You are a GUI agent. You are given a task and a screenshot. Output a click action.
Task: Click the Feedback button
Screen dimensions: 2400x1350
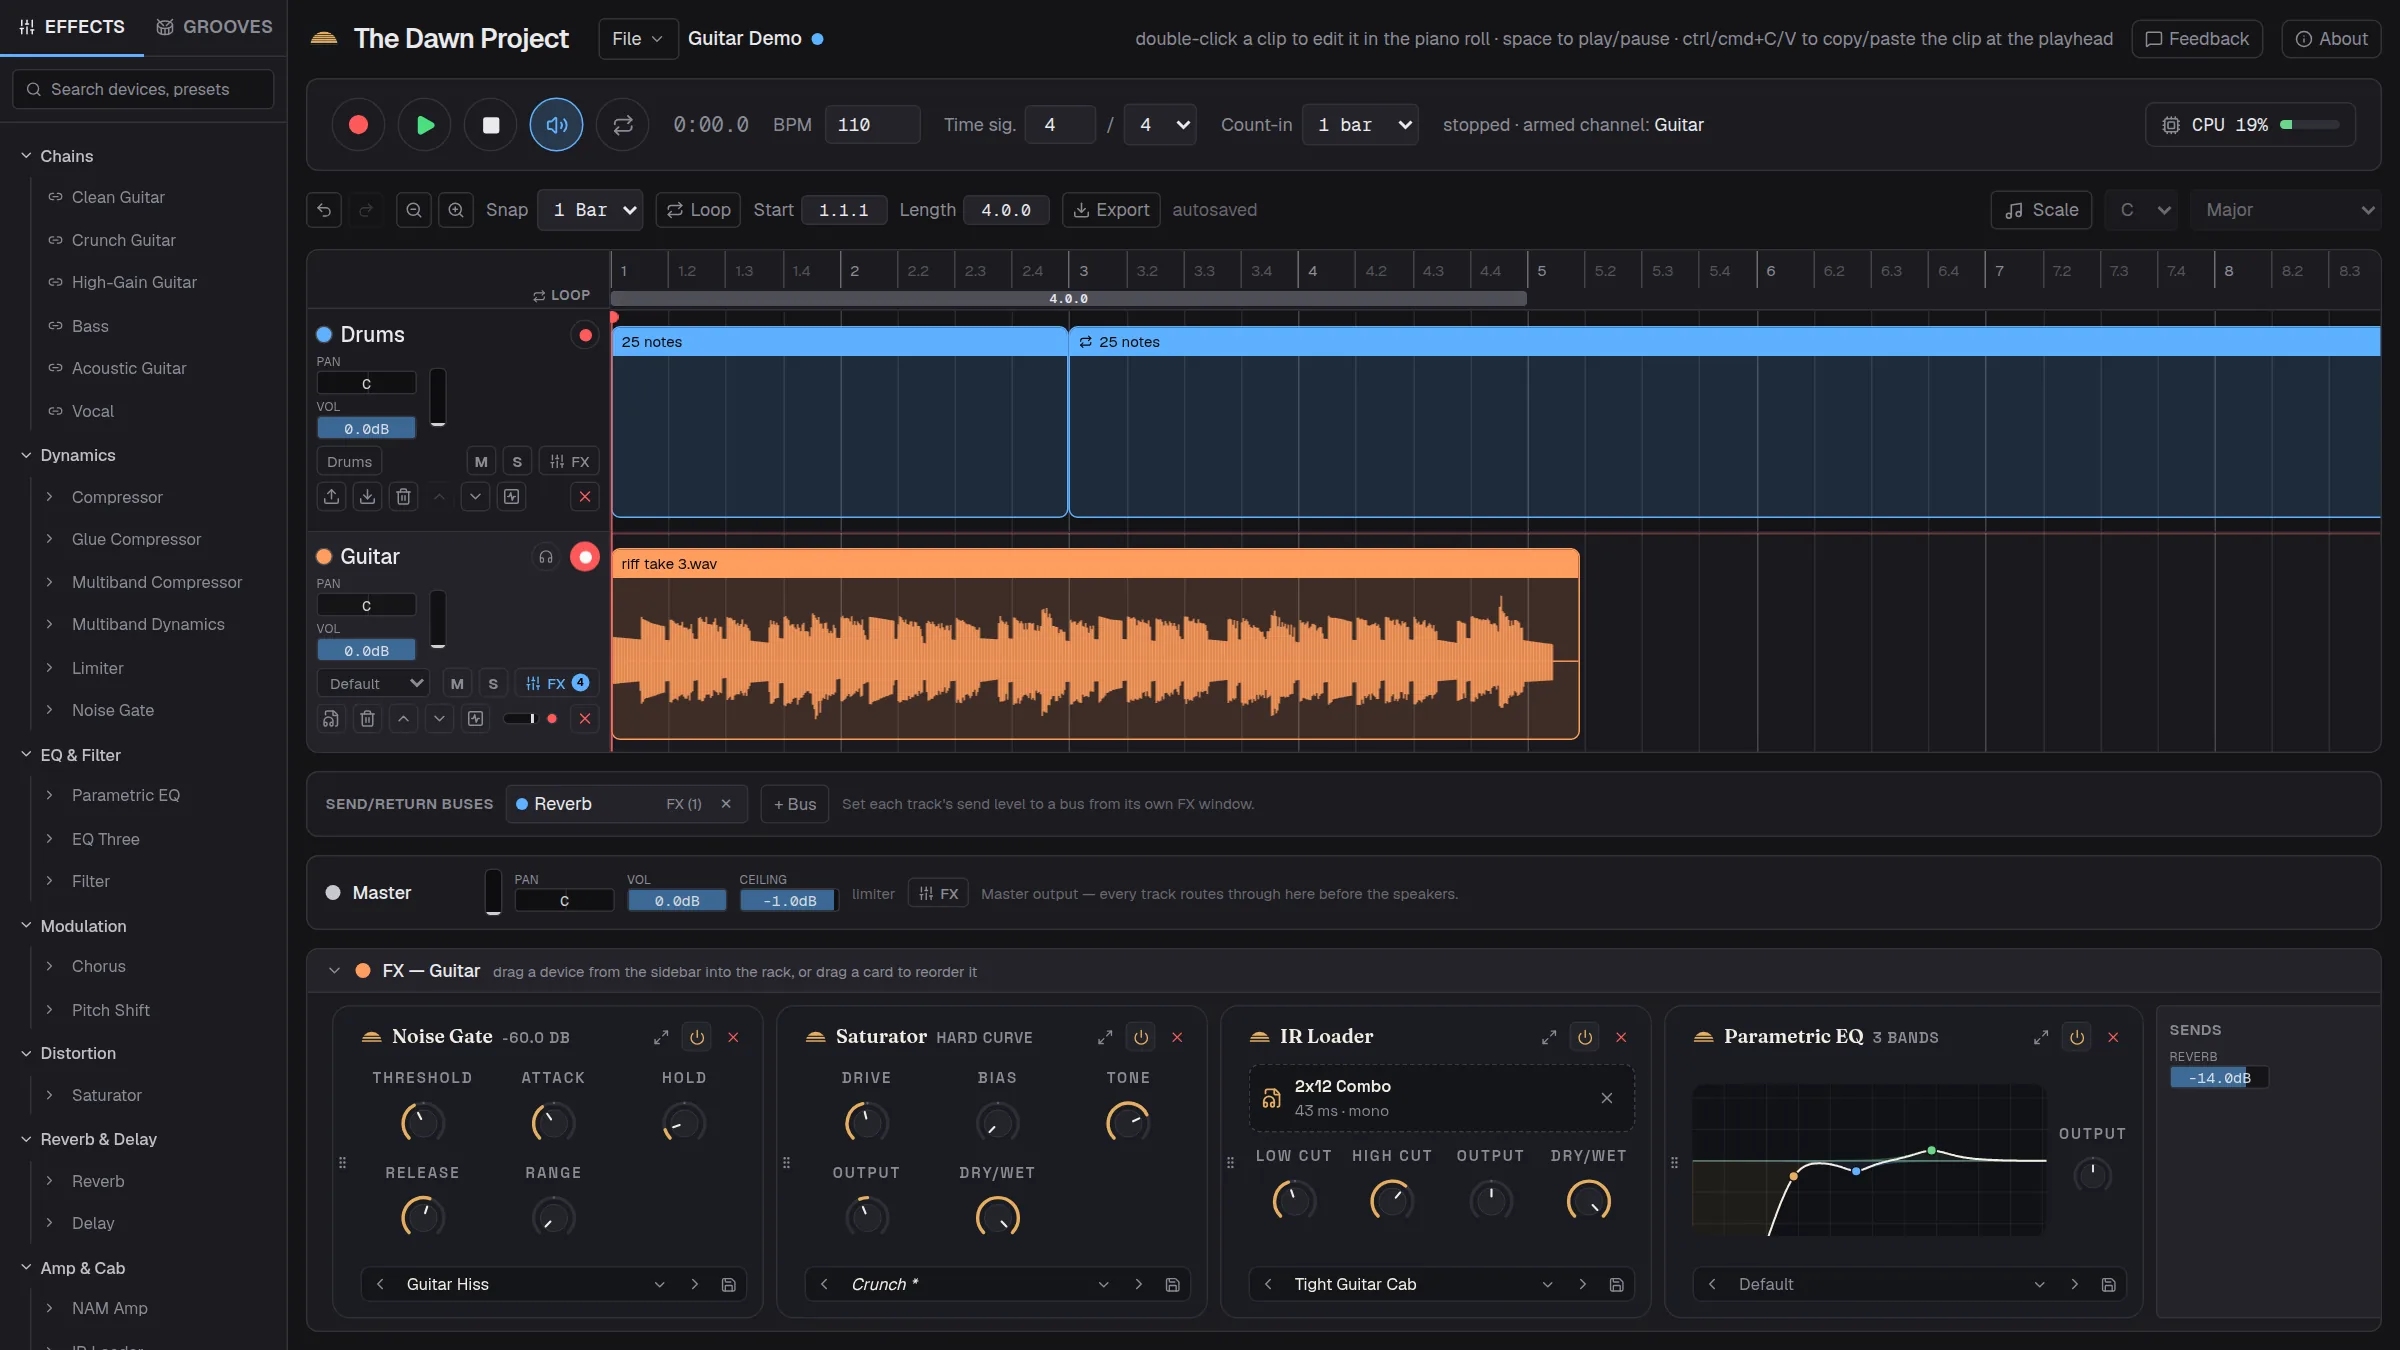(x=2197, y=39)
